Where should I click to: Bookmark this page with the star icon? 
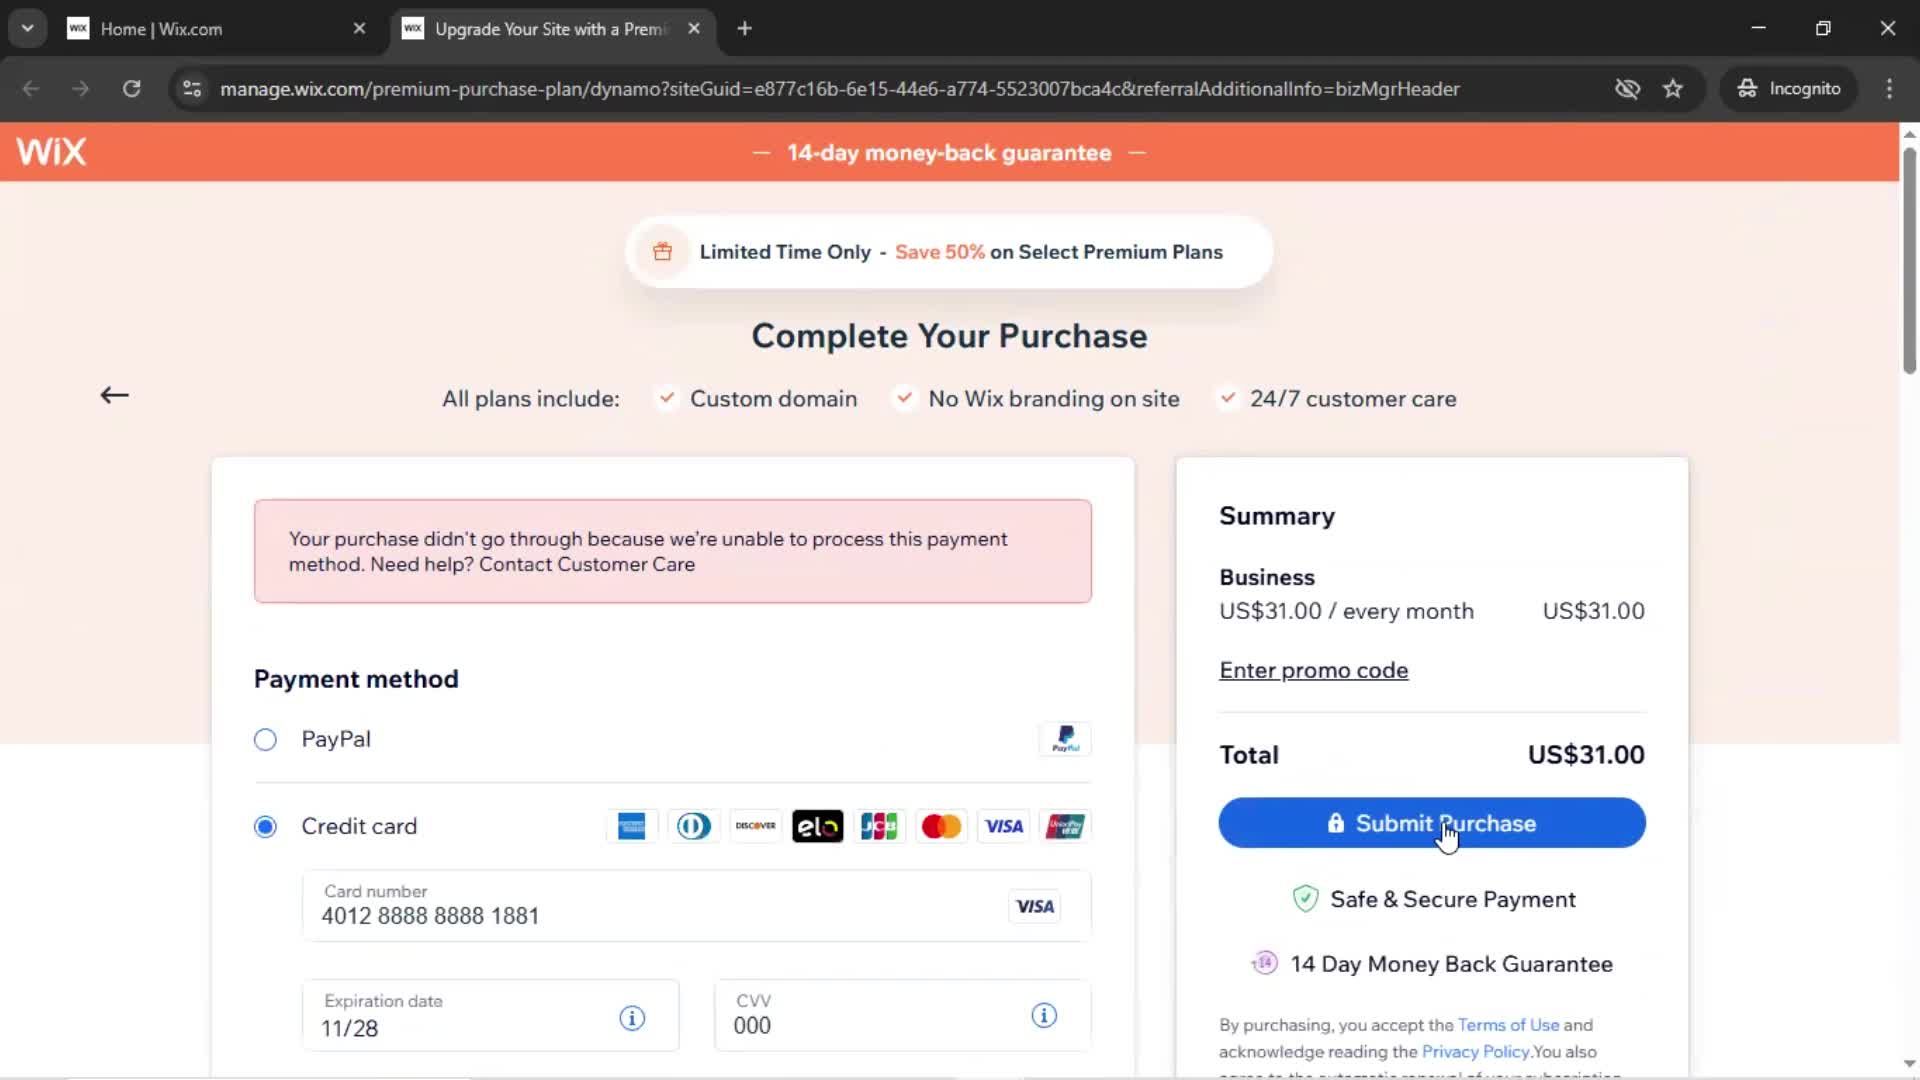(x=1673, y=88)
